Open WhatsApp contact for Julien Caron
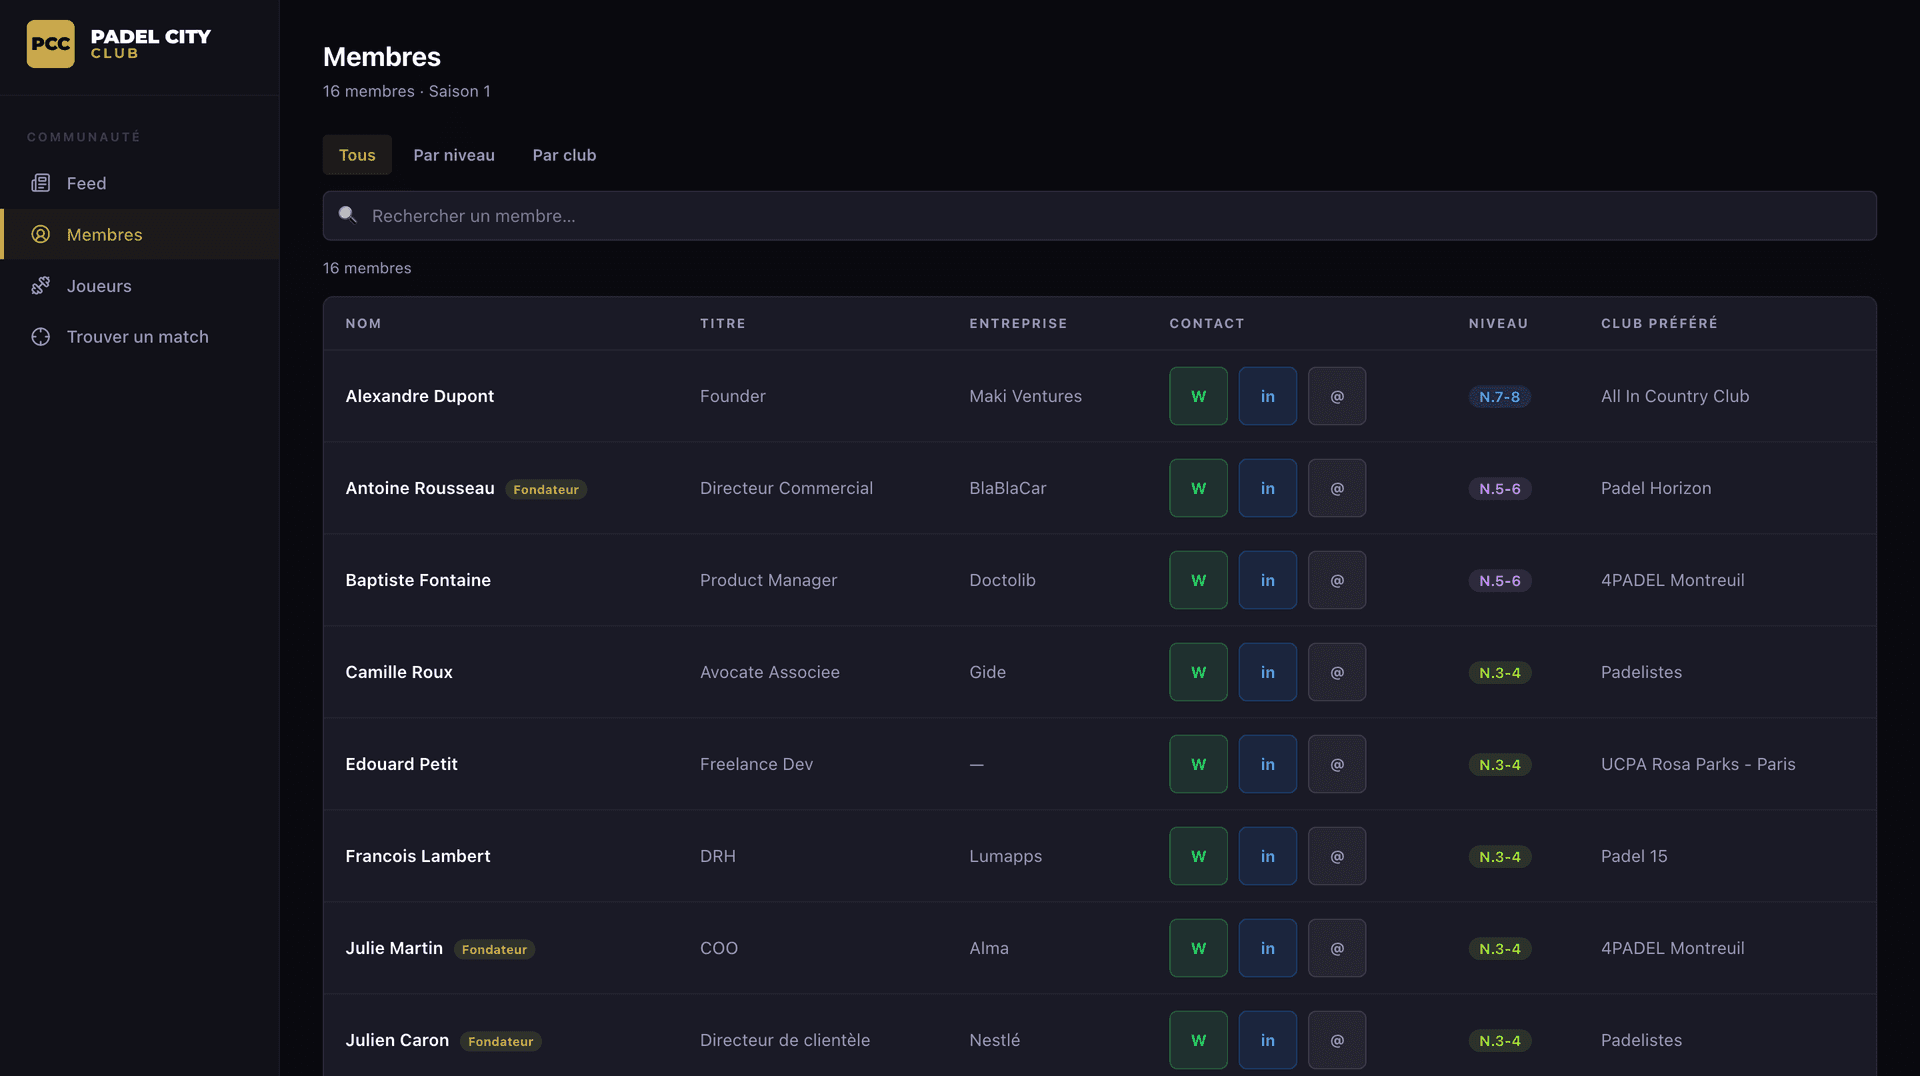This screenshot has width=1920, height=1076. click(1198, 1040)
